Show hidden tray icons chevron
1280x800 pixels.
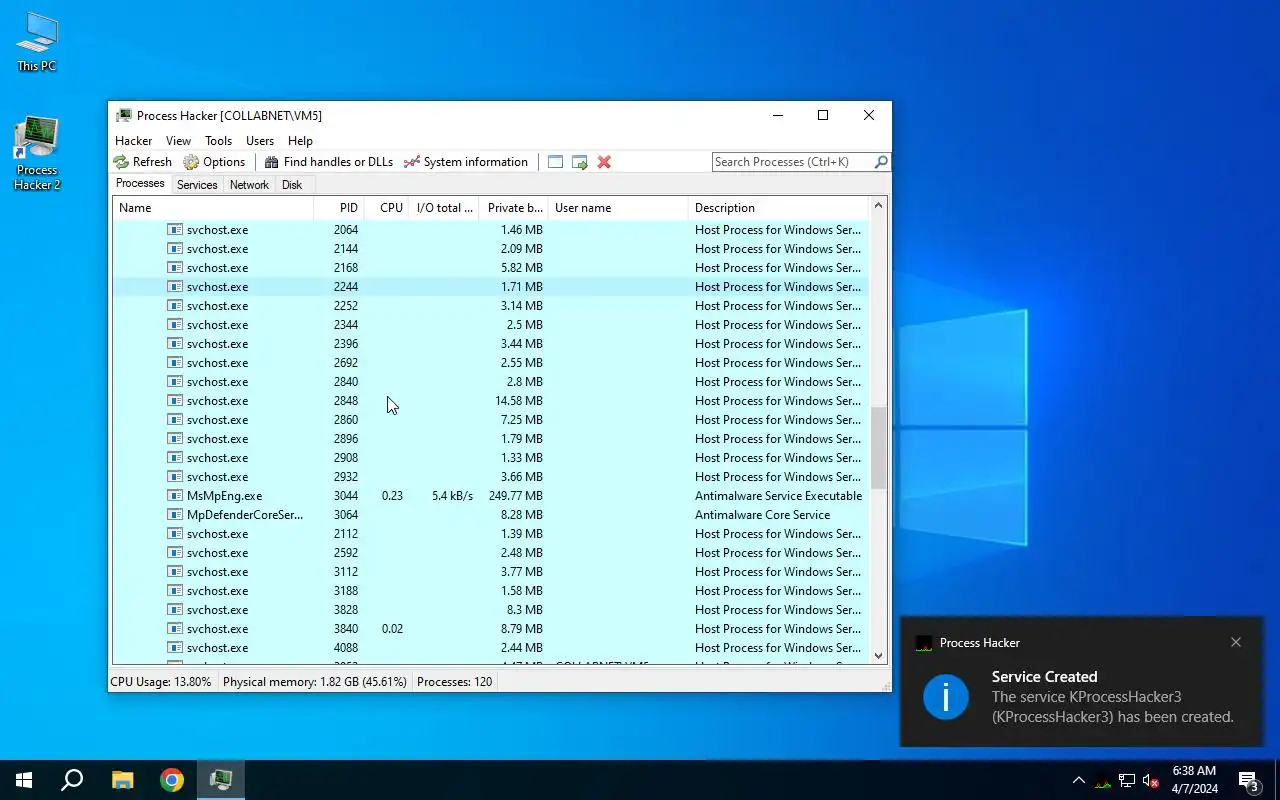[1079, 780]
